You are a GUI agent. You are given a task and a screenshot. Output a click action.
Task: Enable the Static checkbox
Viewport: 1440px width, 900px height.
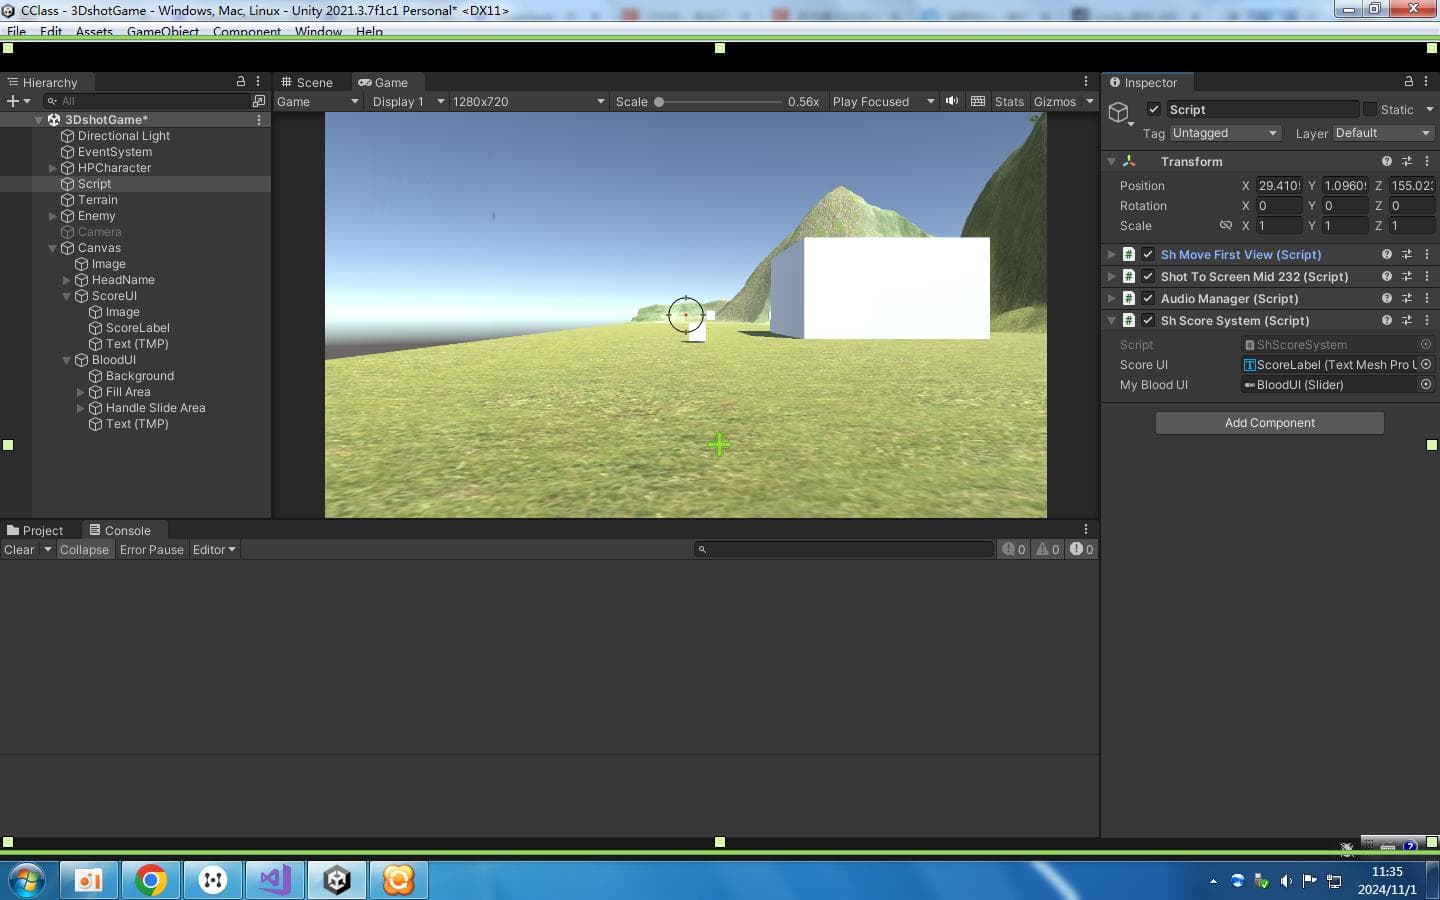click(x=1370, y=109)
